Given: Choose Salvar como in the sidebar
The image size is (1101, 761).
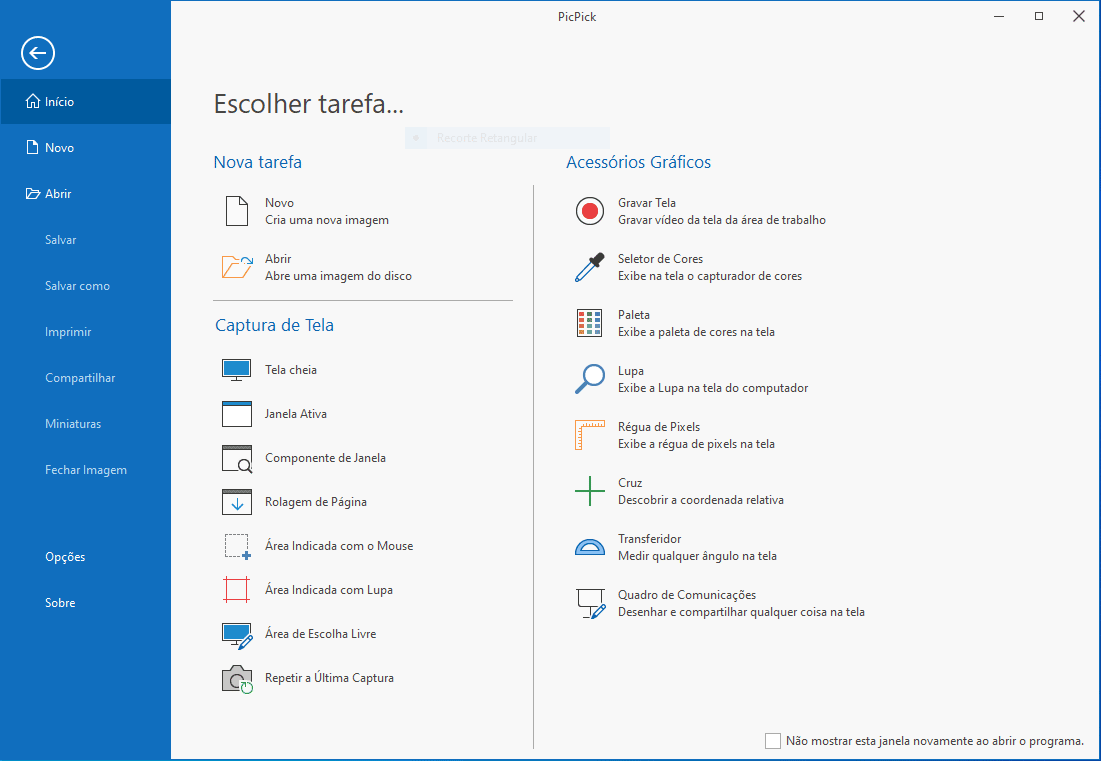Looking at the screenshot, I should 86,286.
